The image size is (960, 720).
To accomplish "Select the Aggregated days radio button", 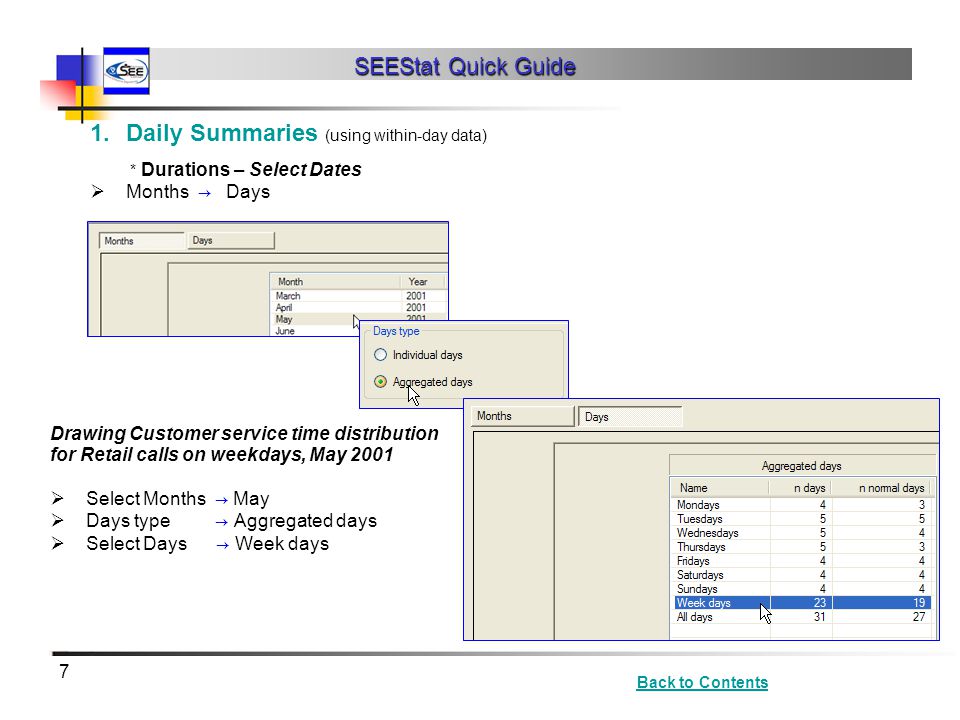I will pos(380,382).
